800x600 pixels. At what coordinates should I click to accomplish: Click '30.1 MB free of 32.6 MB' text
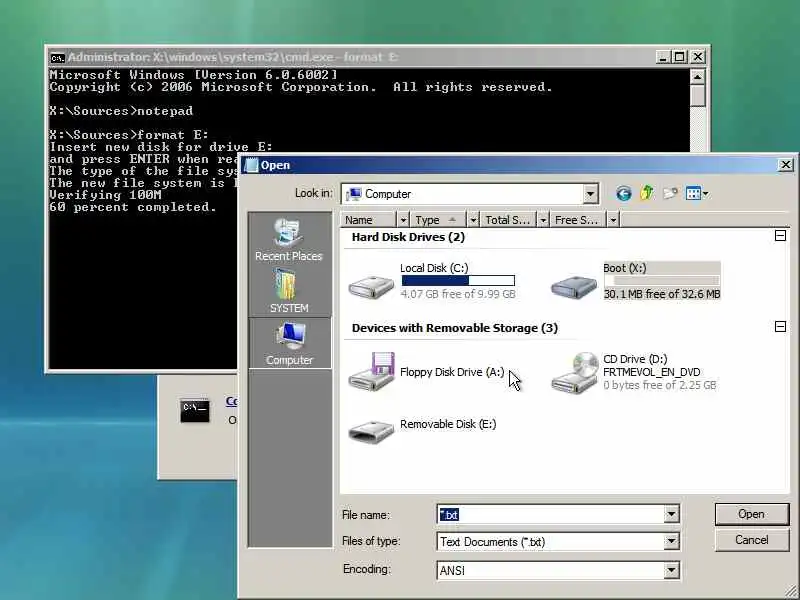pos(662,294)
